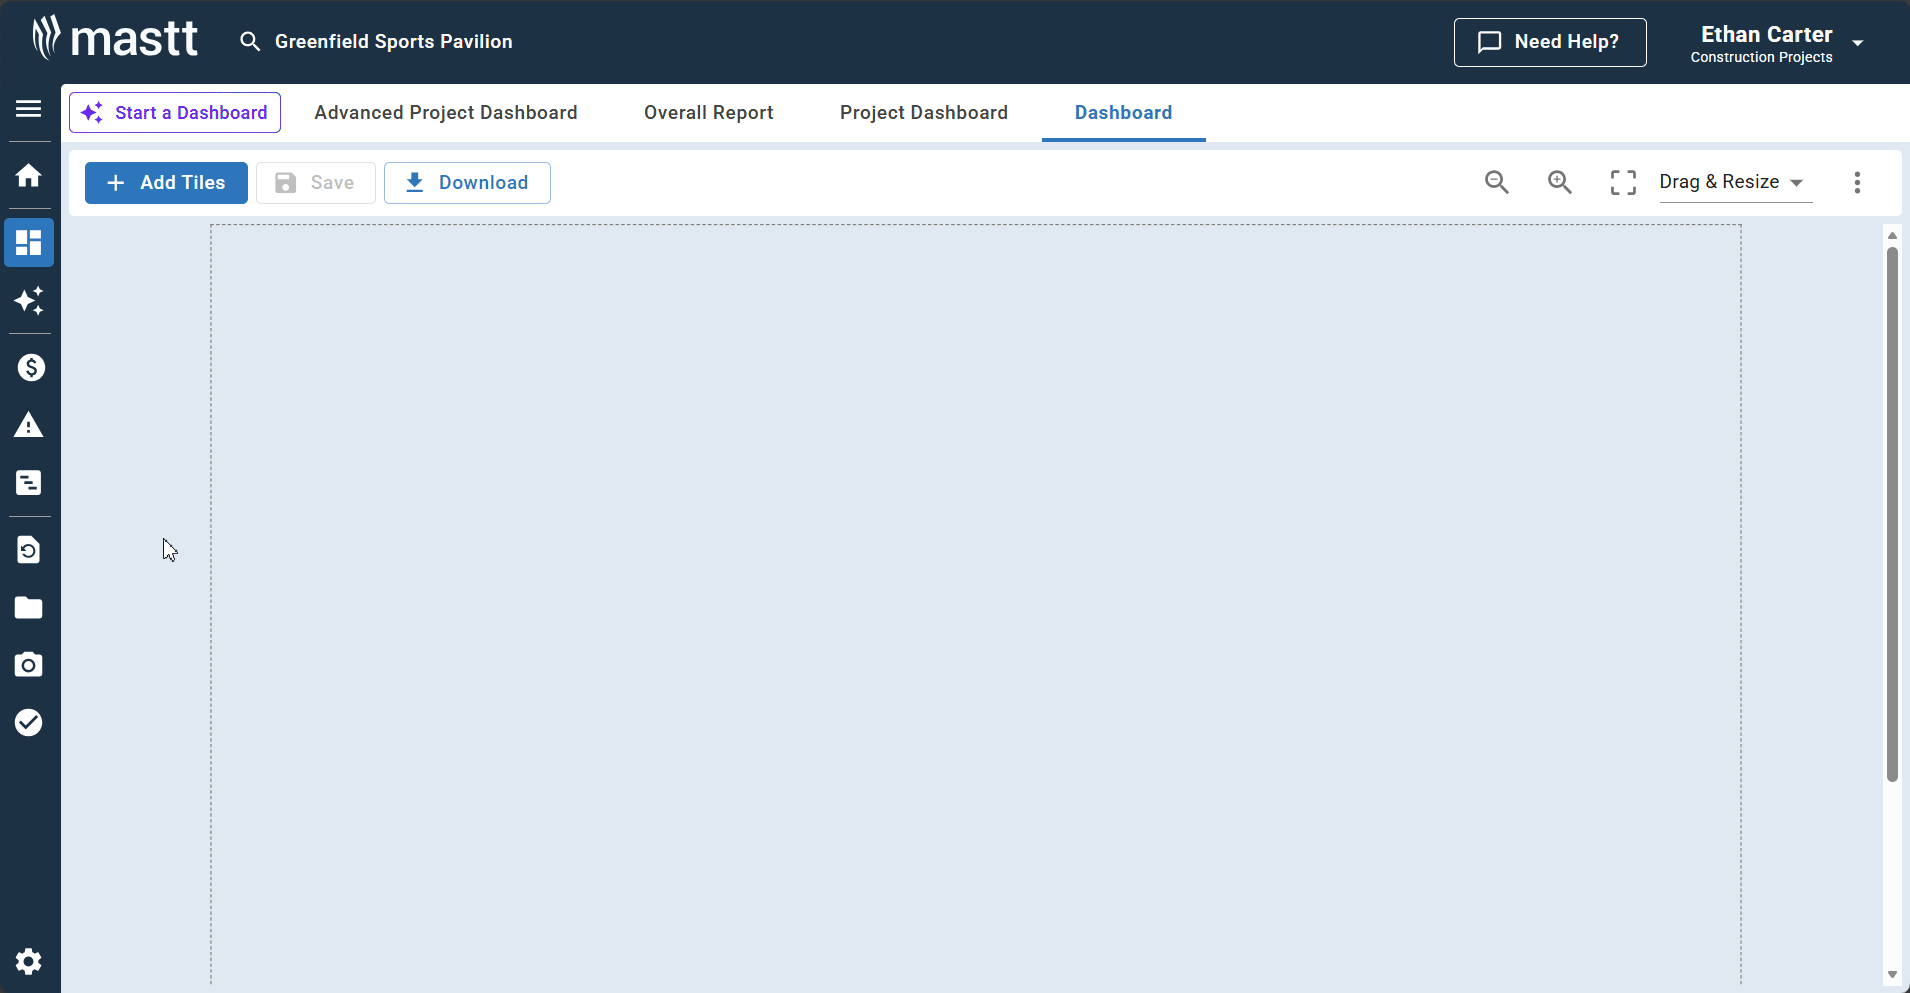
Task: Click the Add Tiles button
Action: (x=166, y=183)
